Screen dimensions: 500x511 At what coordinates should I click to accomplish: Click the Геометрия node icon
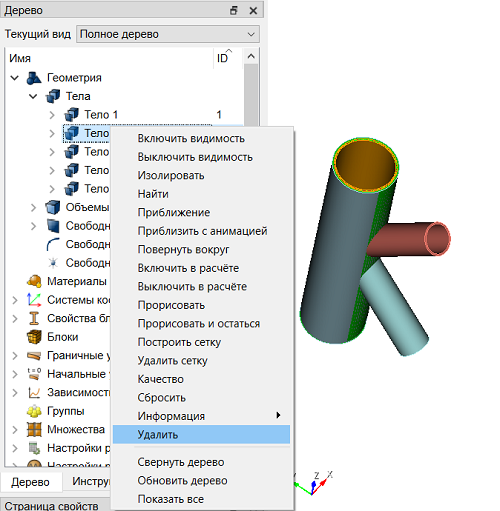[x=34, y=78]
